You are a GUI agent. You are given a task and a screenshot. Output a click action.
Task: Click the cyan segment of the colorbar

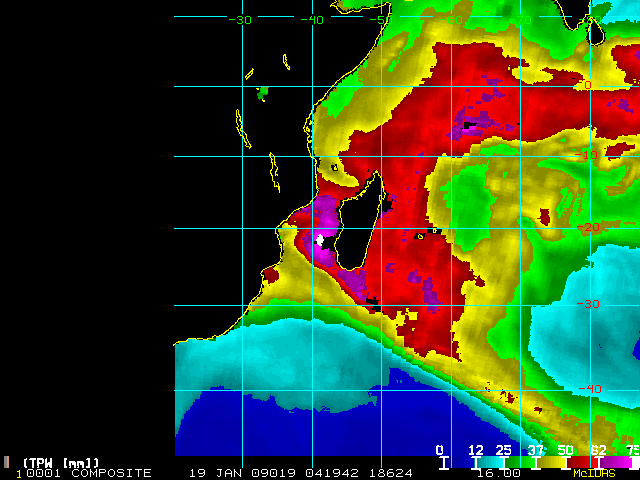(490, 462)
